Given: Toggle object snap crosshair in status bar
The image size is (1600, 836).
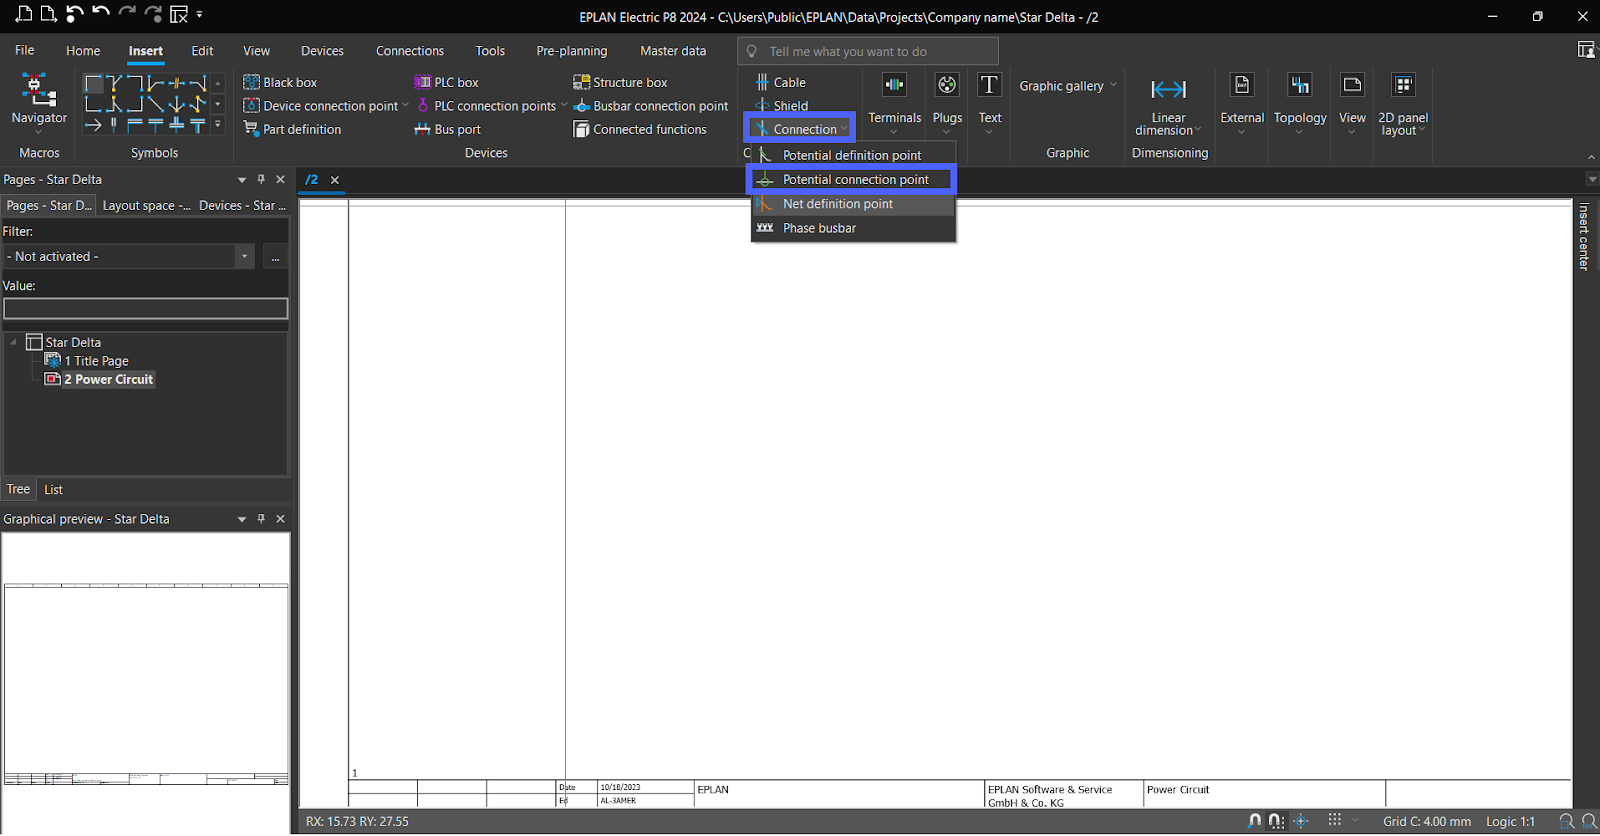Looking at the screenshot, I should (x=1301, y=821).
